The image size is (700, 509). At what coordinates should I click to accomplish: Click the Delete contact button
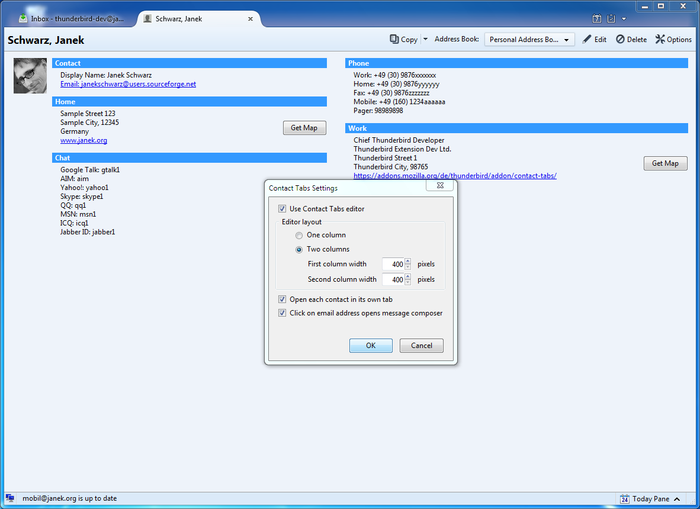[631, 39]
